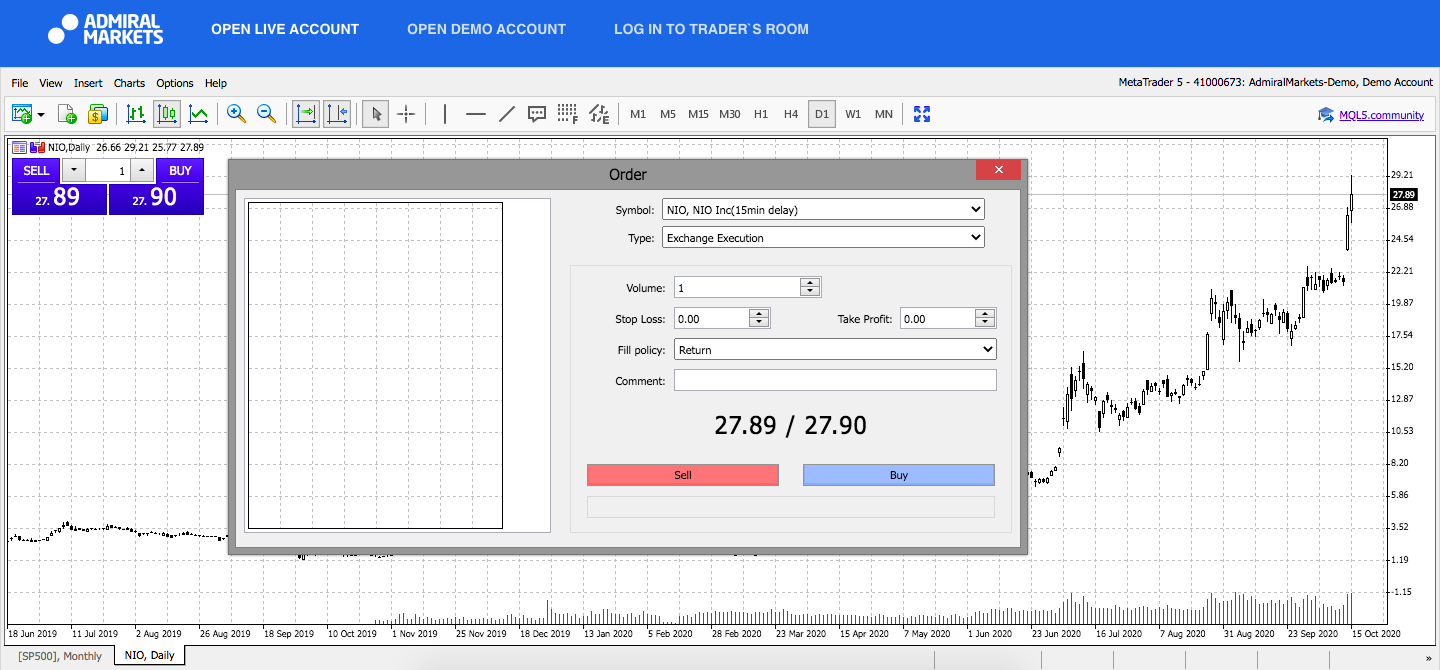Expand the new chart dropdown arrow
1440x670 pixels.
pyautogui.click(x=41, y=115)
